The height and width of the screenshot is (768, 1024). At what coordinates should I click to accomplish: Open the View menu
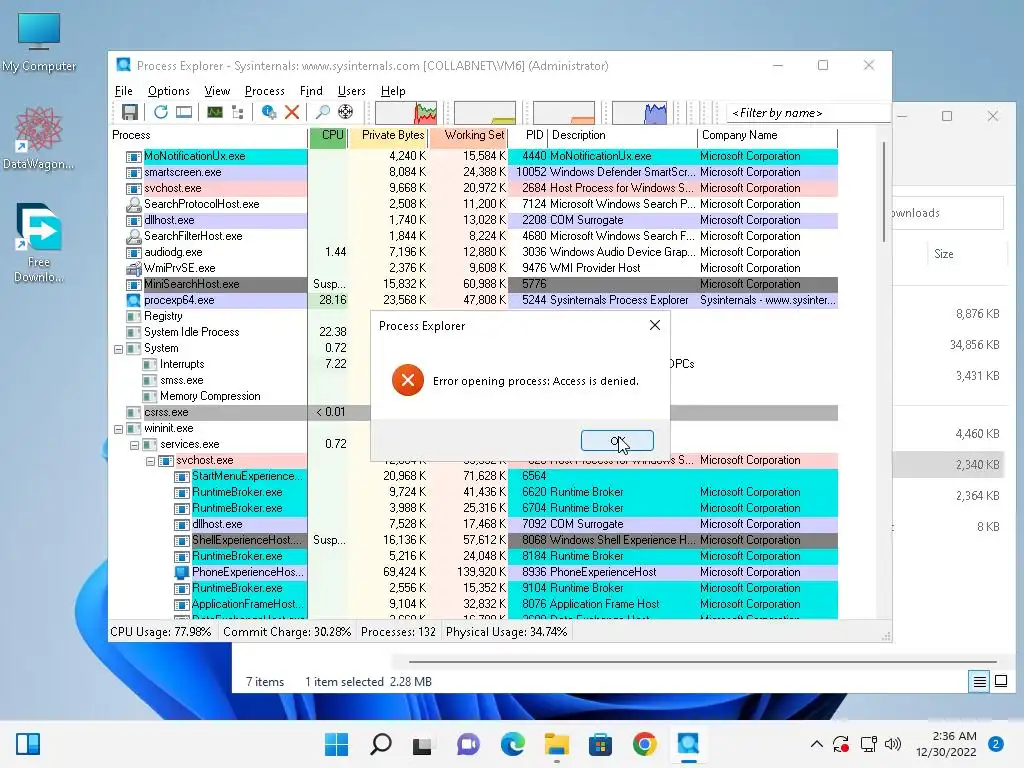pyautogui.click(x=217, y=91)
